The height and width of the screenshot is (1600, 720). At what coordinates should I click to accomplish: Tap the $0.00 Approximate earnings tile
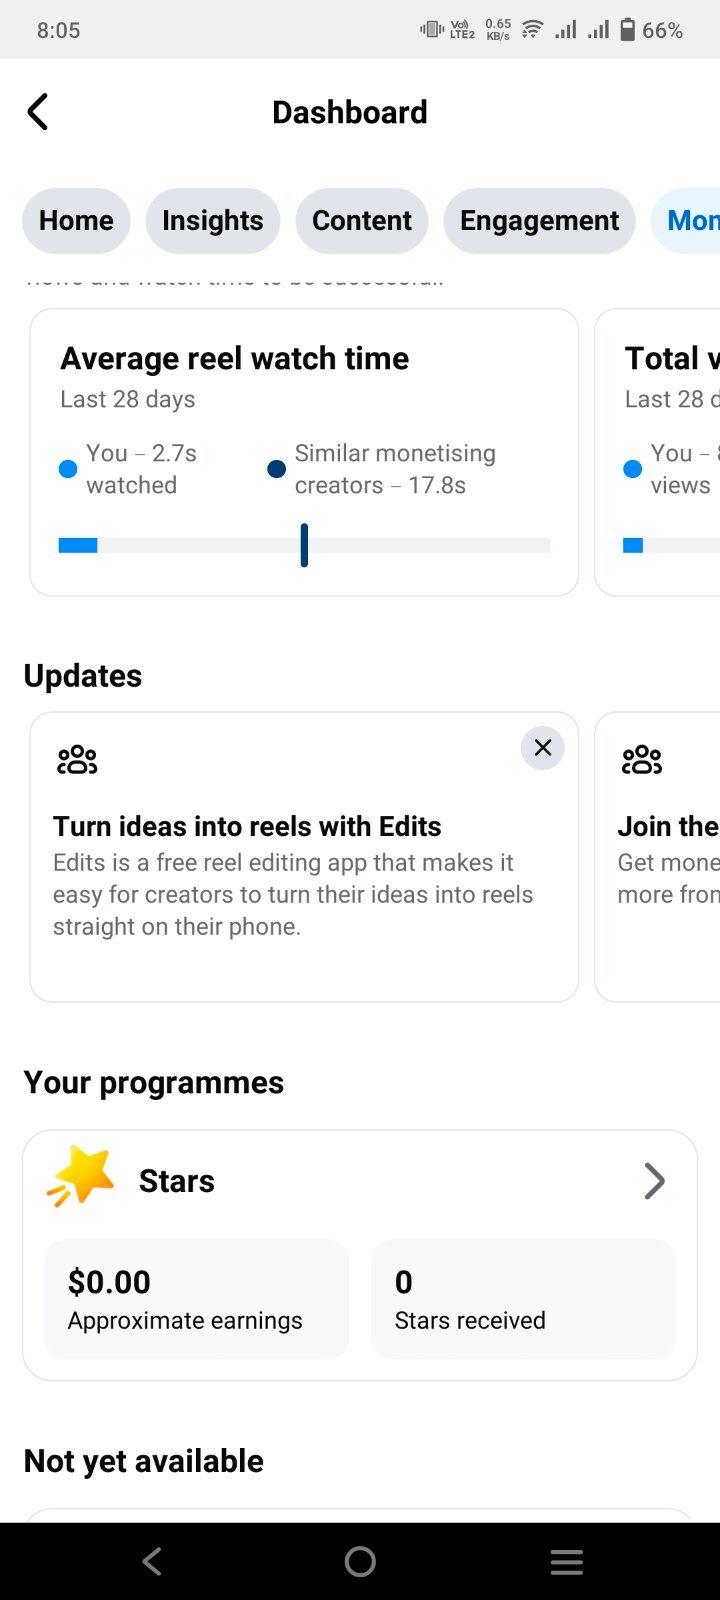tap(197, 1299)
